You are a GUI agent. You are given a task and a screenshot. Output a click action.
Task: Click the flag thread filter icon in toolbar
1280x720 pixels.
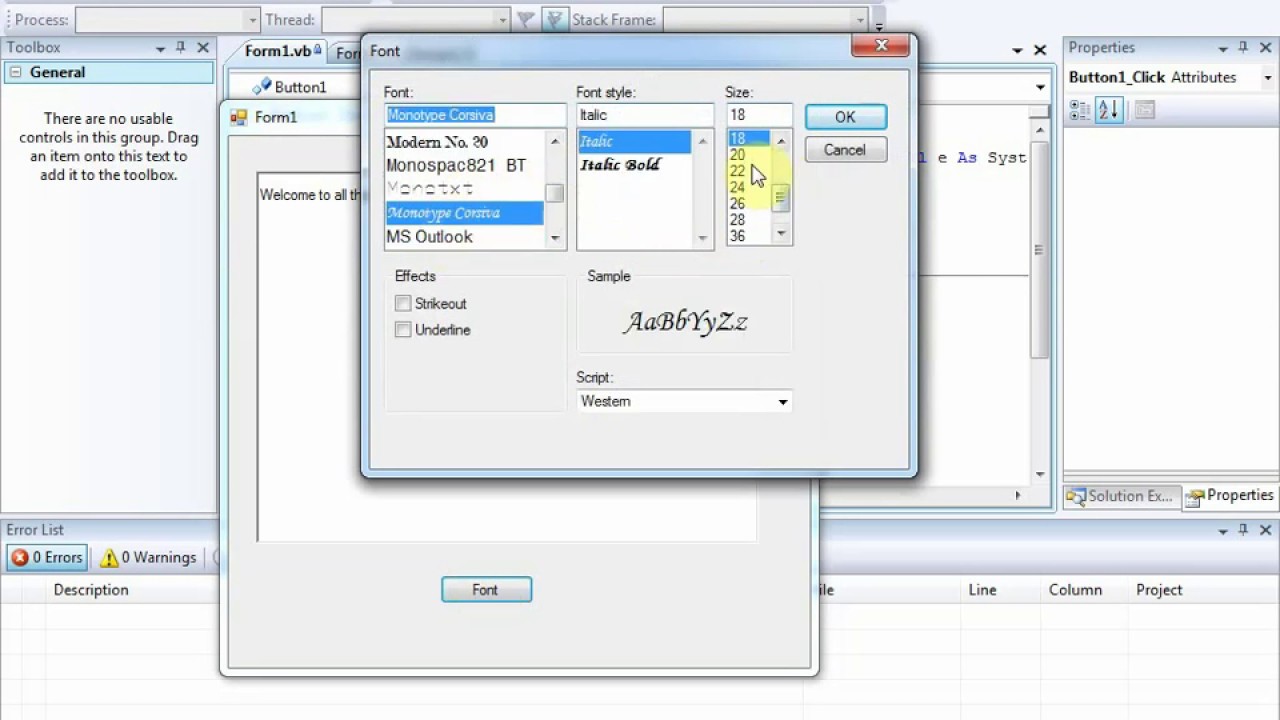click(x=525, y=19)
